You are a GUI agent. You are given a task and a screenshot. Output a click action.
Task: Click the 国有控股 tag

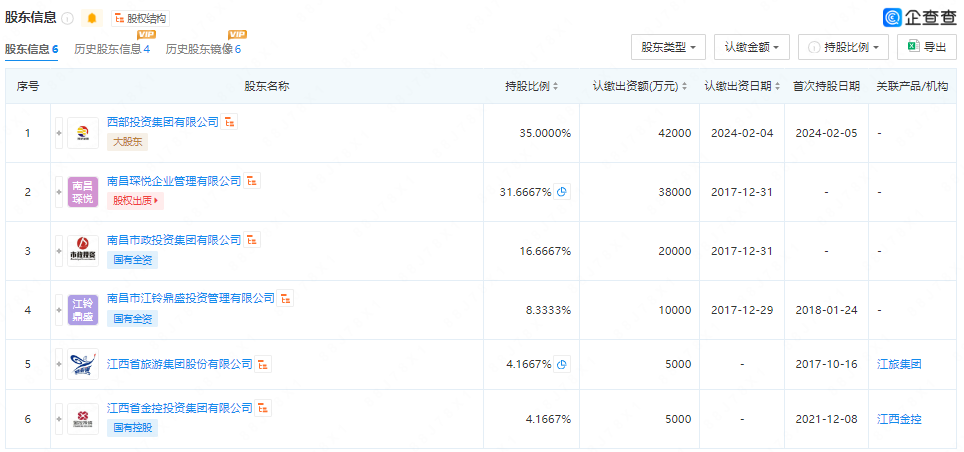pyautogui.click(x=132, y=427)
